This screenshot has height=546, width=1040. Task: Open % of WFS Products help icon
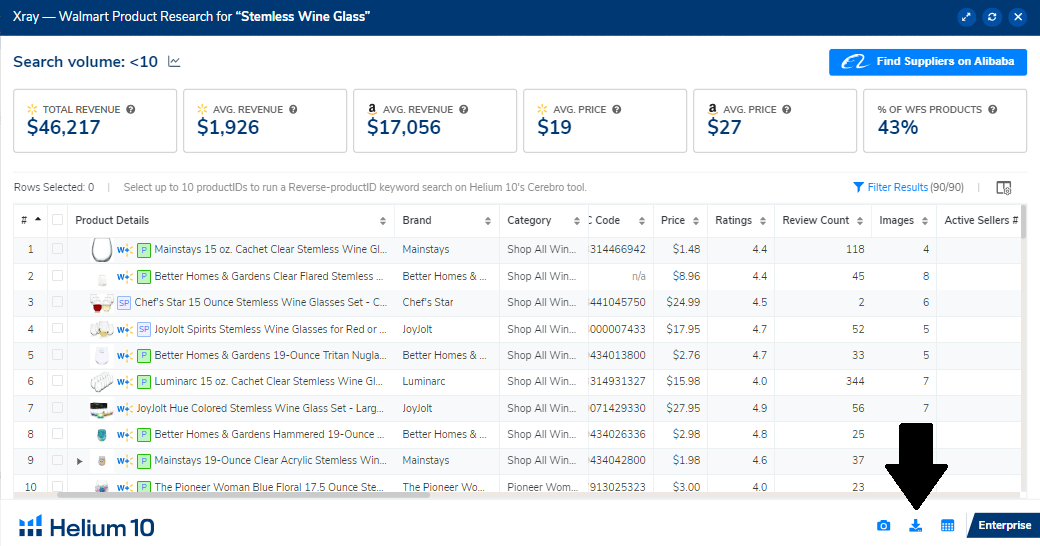pyautogui.click(x=993, y=109)
